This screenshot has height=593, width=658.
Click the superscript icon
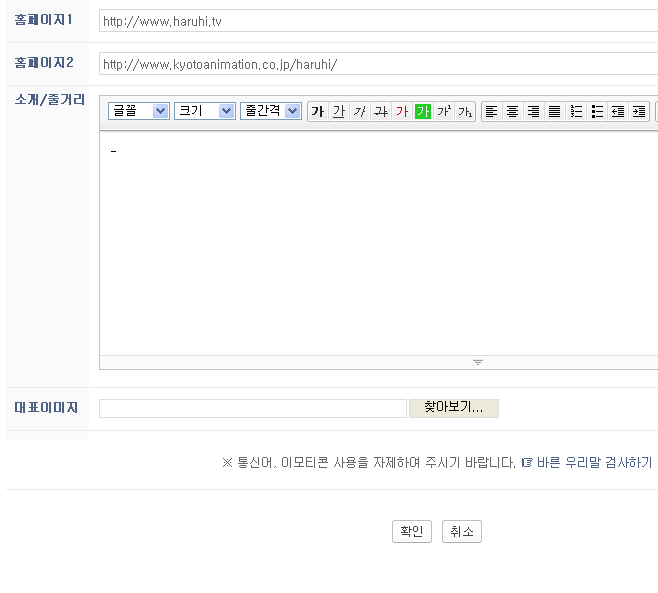(444, 111)
